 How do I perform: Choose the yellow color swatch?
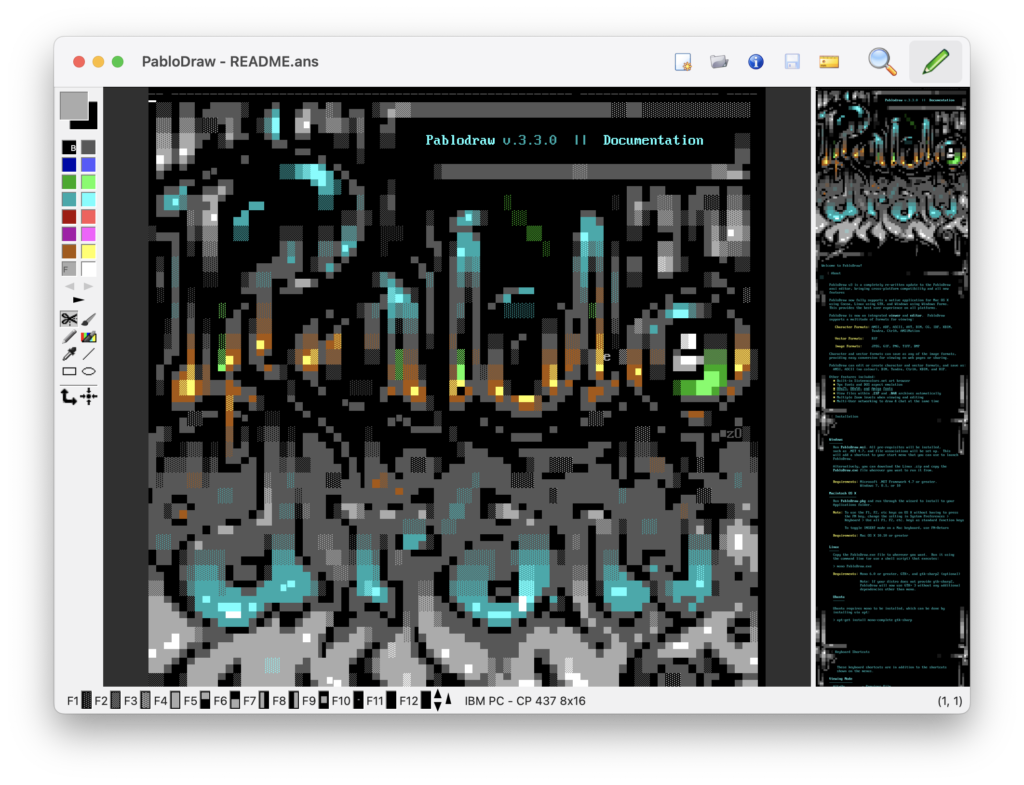88,251
